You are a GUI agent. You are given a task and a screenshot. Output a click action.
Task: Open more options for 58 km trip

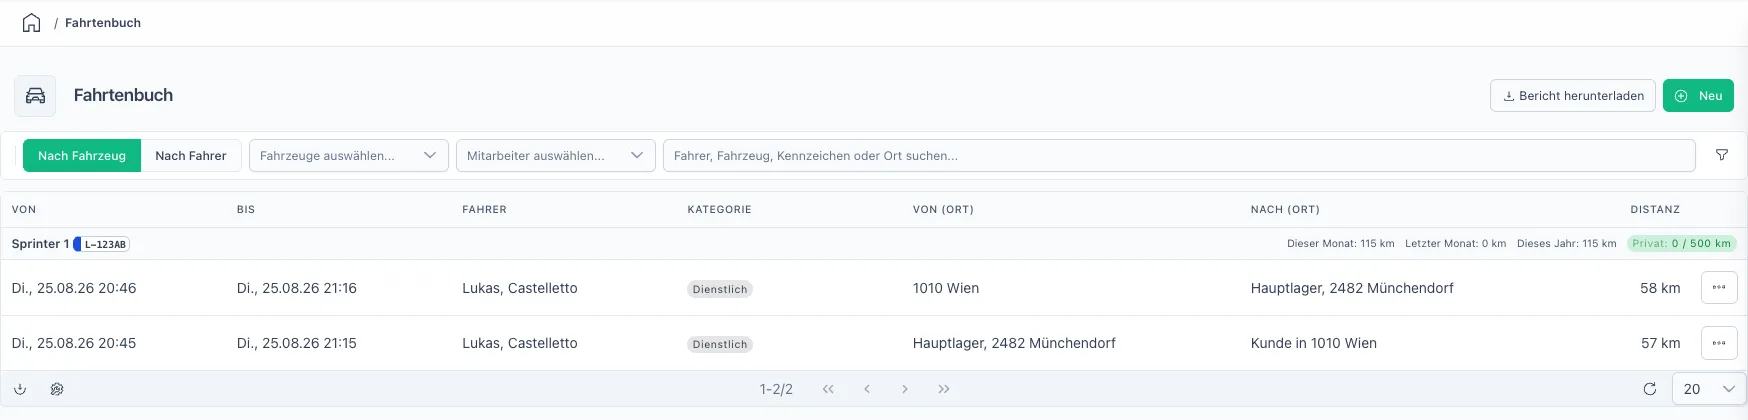pyautogui.click(x=1718, y=288)
